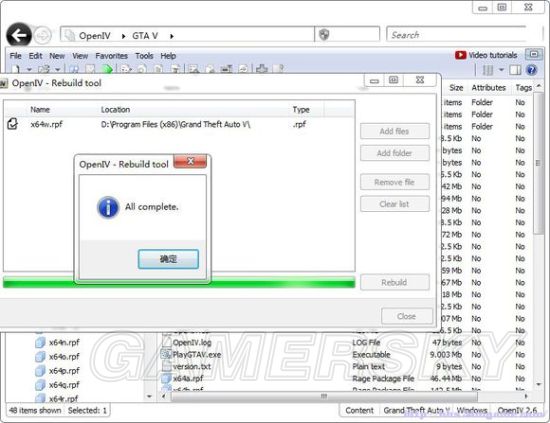
Task: Go back with the black arrow button
Action: (19, 35)
